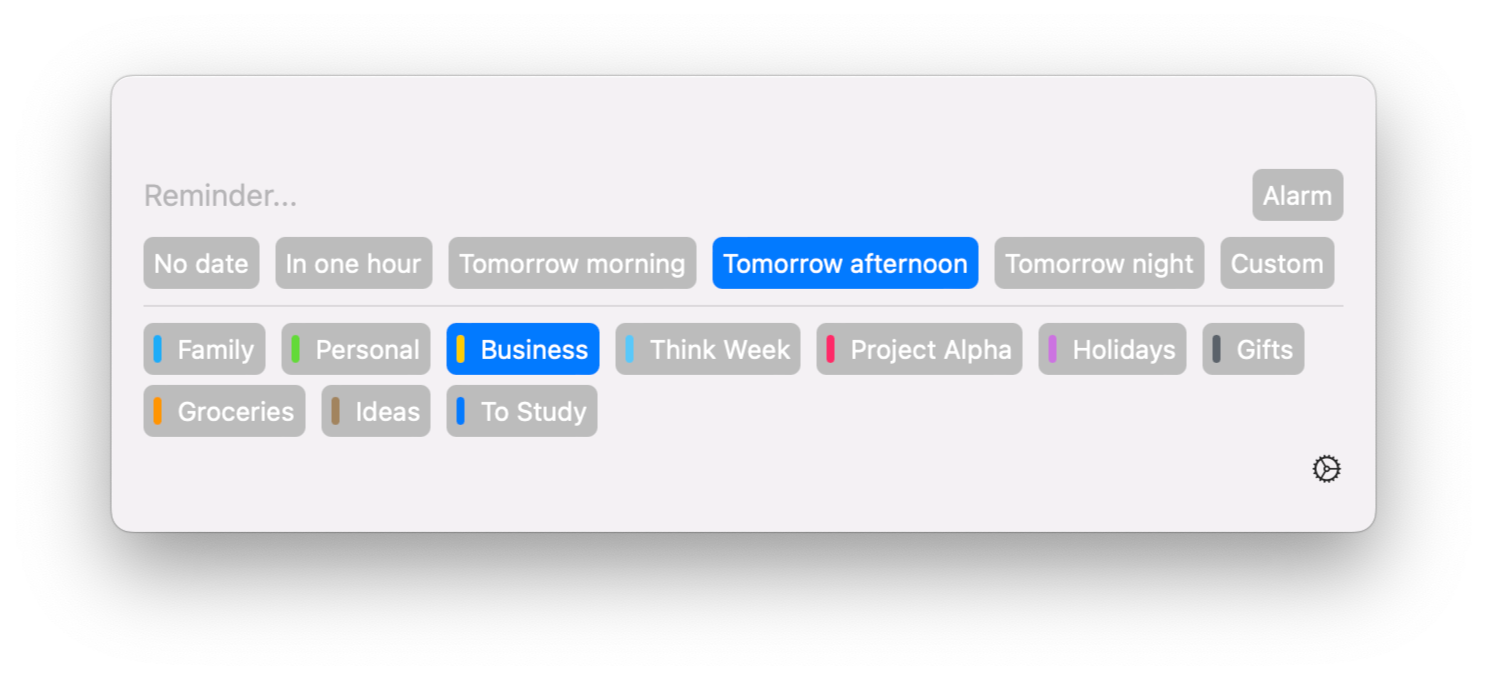Set reminder for Tomorrow morning
The width and height of the screenshot is (1487, 679).
tap(572, 264)
